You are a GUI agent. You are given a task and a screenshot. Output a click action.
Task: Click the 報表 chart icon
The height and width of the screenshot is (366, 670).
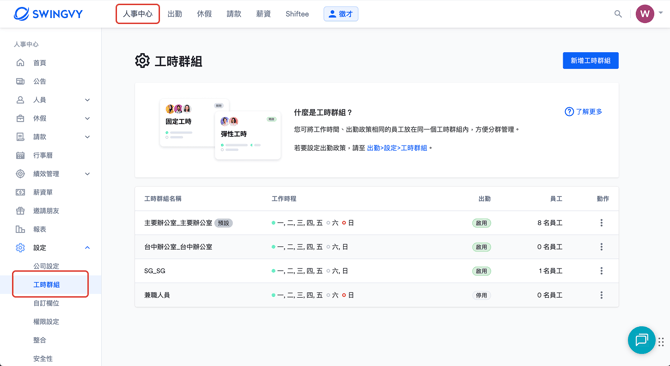[20, 229]
